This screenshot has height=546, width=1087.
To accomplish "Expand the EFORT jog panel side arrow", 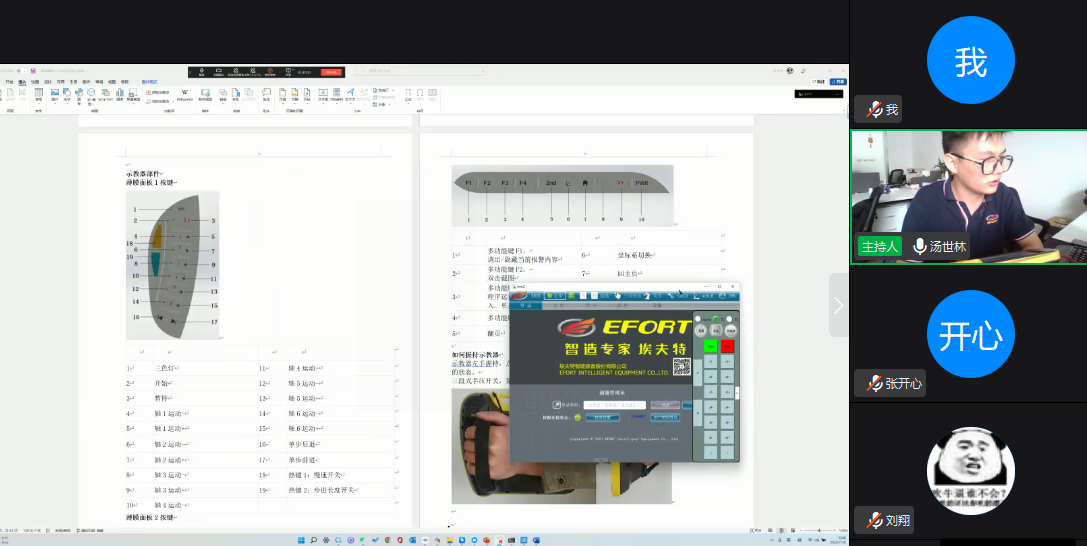I will pyautogui.click(x=737, y=393).
